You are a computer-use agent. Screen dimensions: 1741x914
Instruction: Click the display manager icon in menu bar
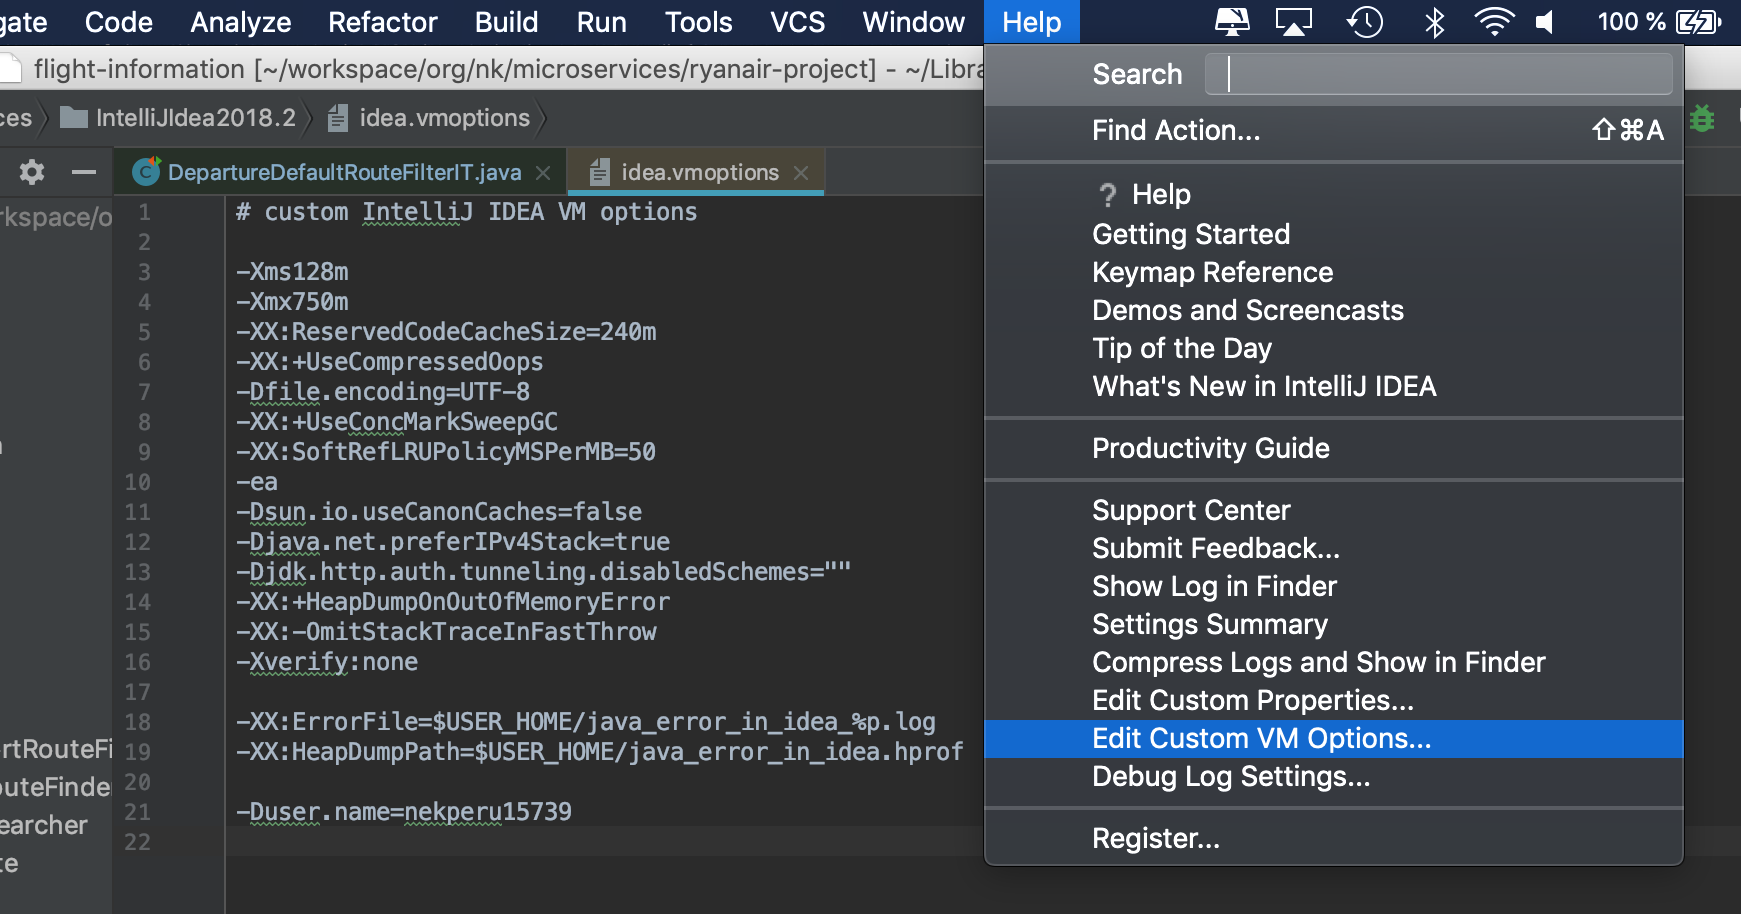tap(1232, 22)
